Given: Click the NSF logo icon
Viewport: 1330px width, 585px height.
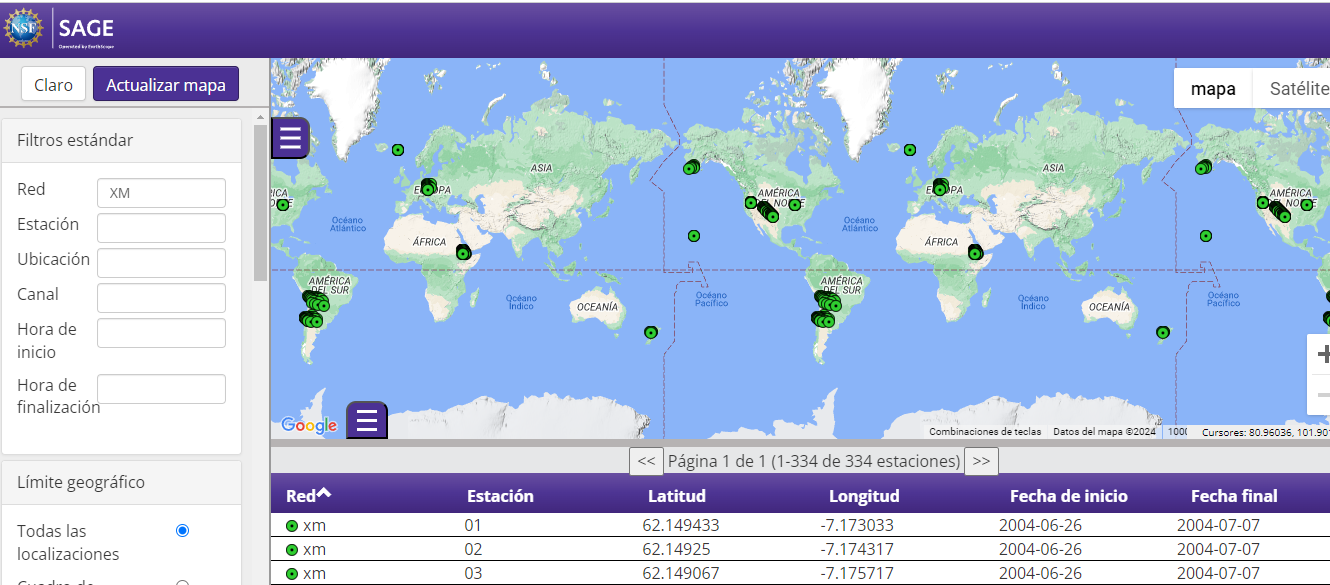Looking at the screenshot, I should 23,28.
